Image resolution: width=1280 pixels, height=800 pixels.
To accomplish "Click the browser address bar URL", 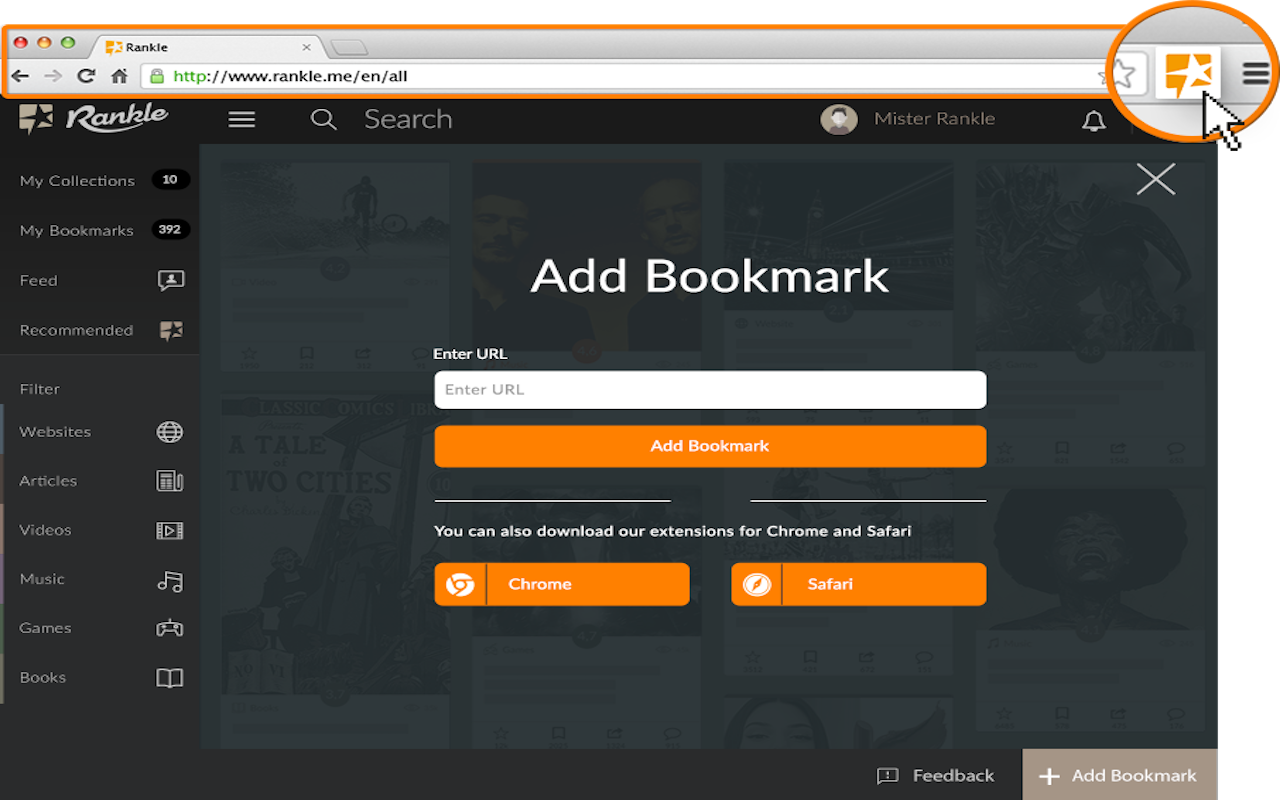I will click(x=290, y=76).
